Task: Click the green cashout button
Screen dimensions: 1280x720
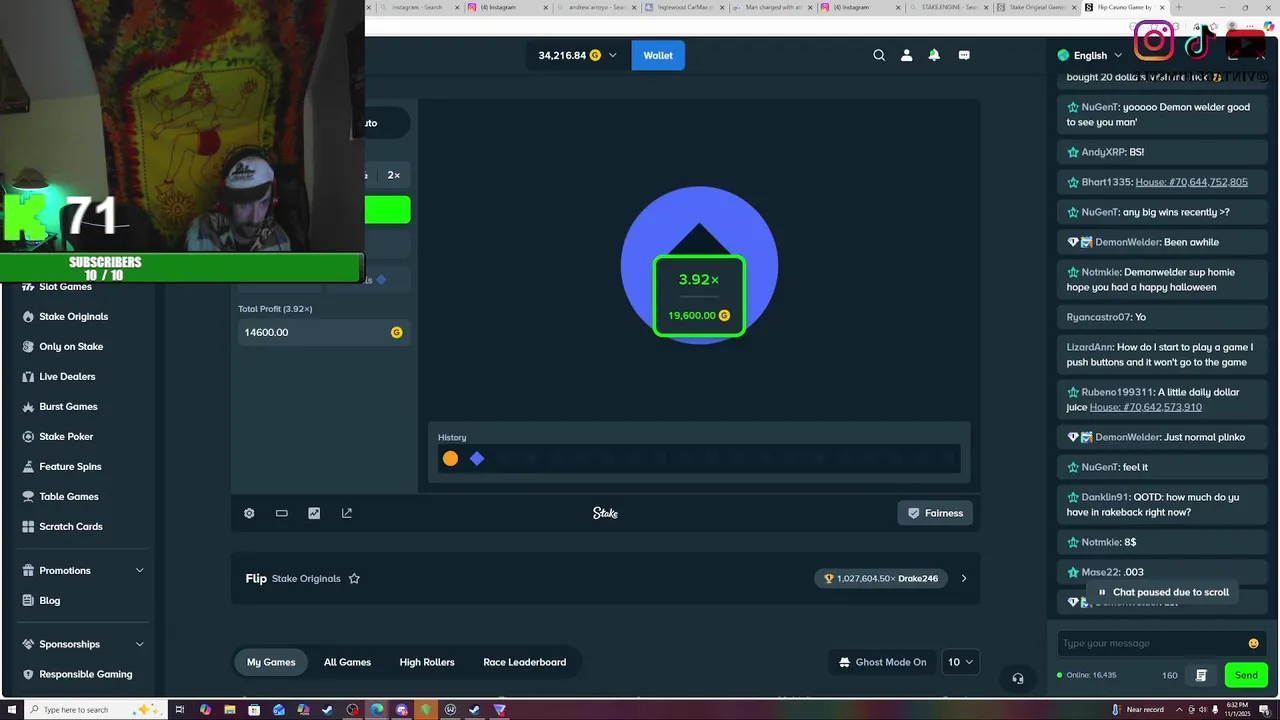Action: click(x=387, y=210)
